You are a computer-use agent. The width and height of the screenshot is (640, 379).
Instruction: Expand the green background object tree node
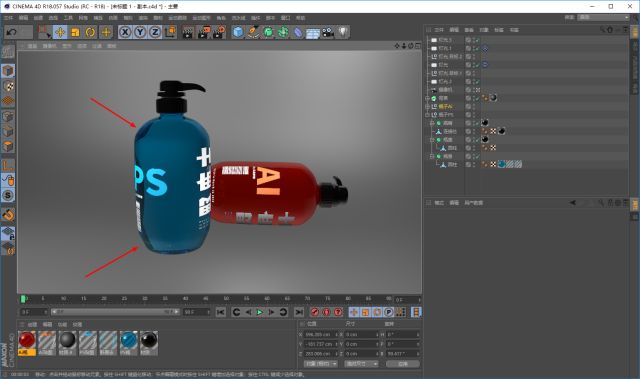point(427,98)
